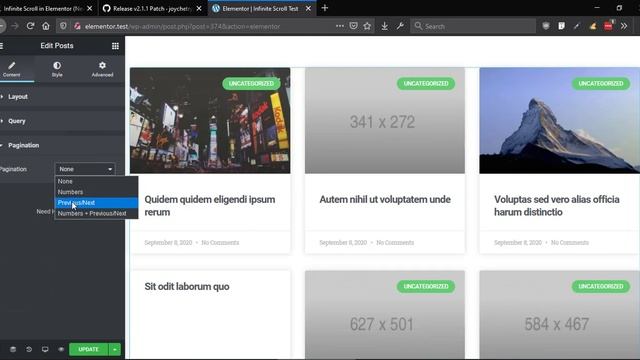
Task: Click No Comments under Quidem quidem post
Action: point(220,242)
